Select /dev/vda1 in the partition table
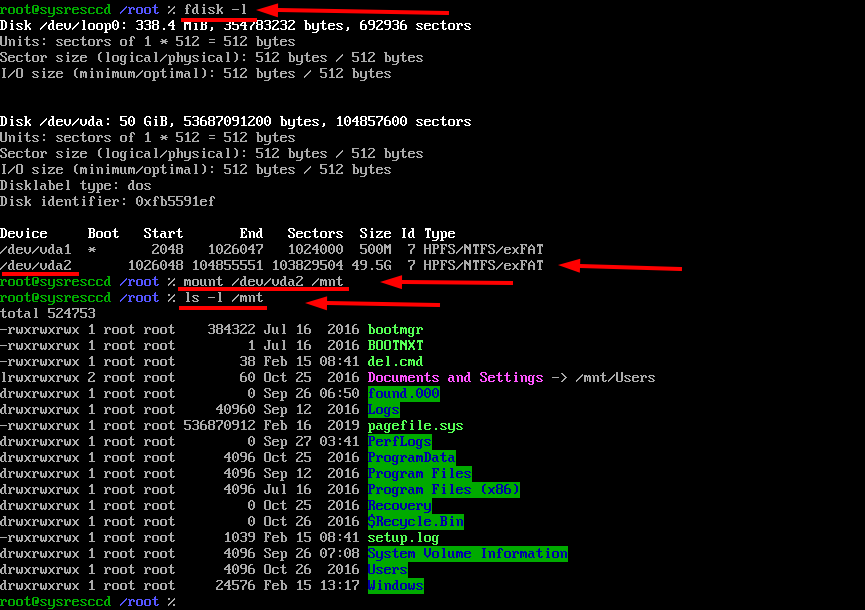 [x=36, y=249]
